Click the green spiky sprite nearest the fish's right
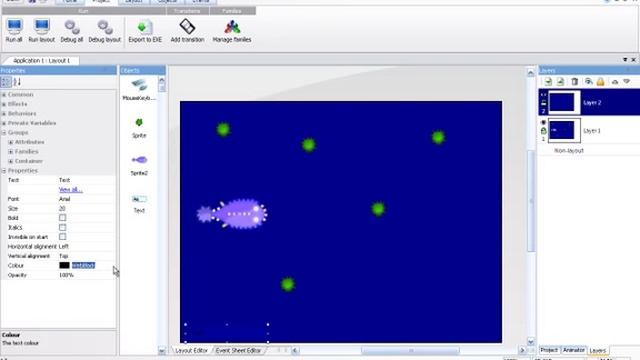Screen dimensions: 640x360 [378, 209]
